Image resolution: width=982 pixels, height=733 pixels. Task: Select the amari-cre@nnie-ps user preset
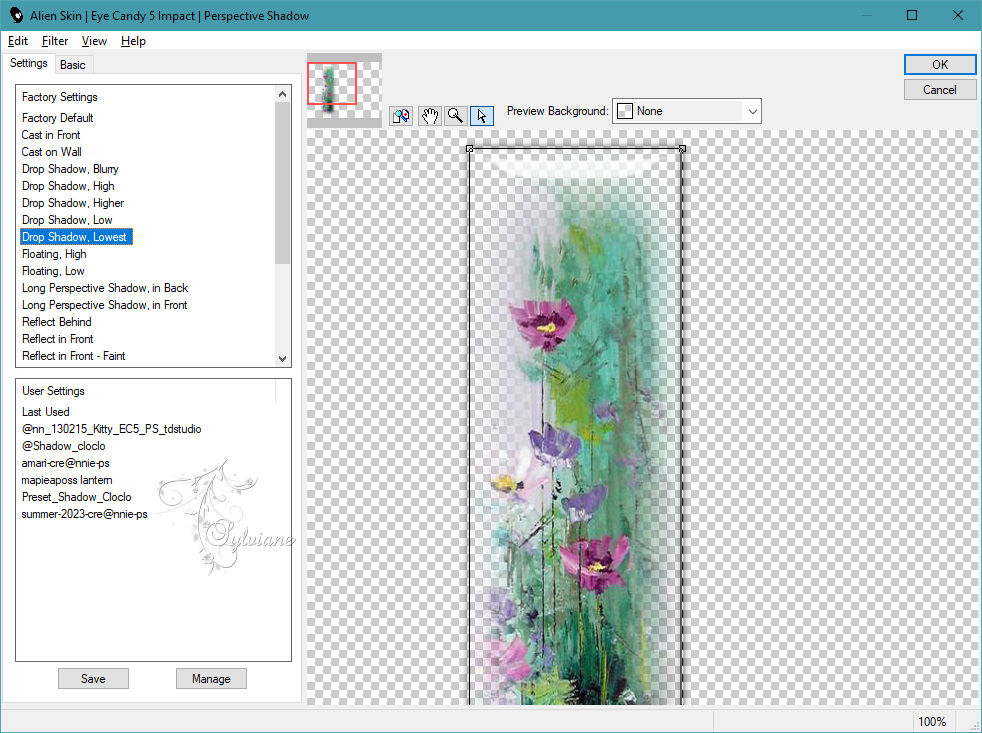point(66,462)
